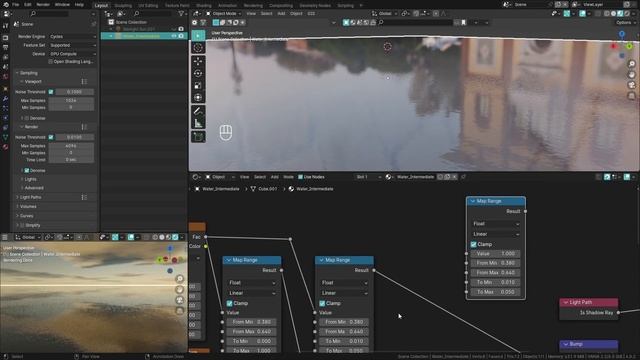This screenshot has width=640, height=360.
Task: Open the Edit menu
Action: tap(28, 4)
